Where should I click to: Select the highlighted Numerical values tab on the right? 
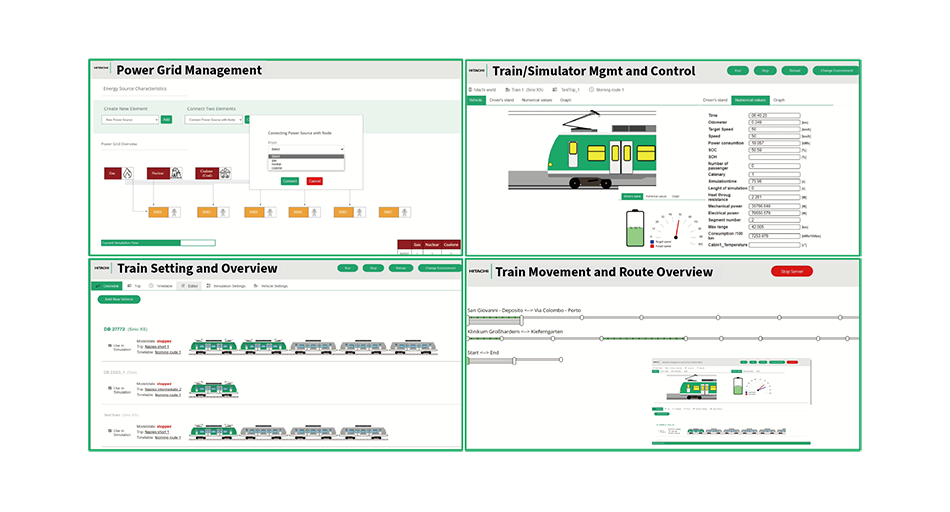pyautogui.click(x=750, y=100)
